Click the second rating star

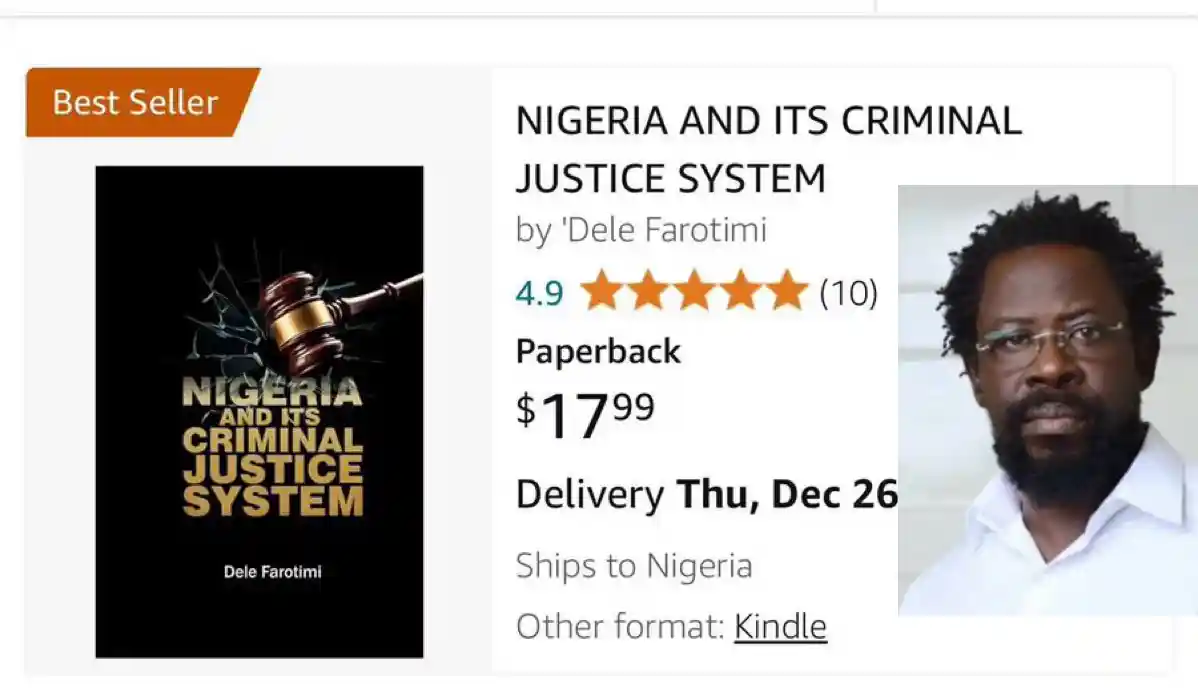[648, 291]
